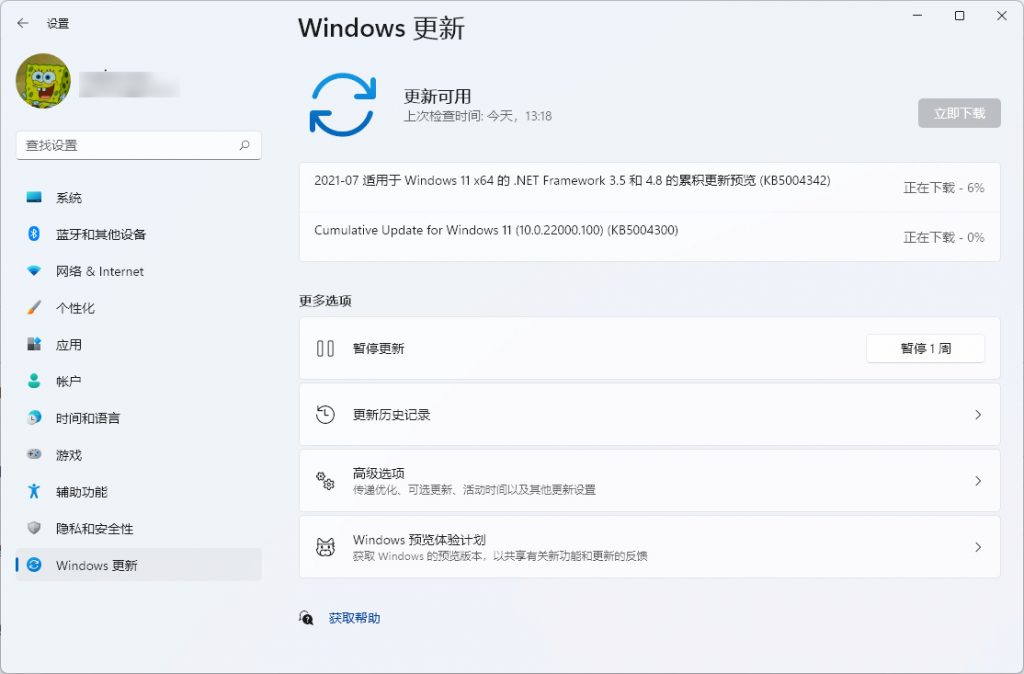Click the paintbrush icon for 个性化
The height and width of the screenshot is (674, 1024).
34,308
